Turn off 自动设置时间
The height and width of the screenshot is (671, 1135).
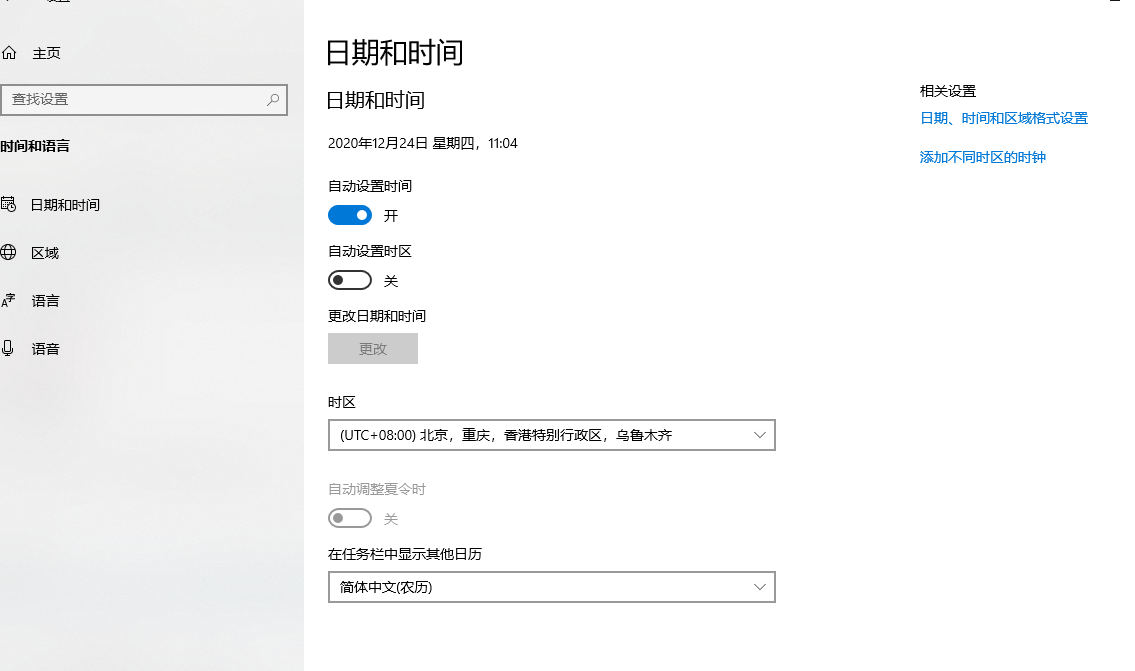(x=349, y=214)
